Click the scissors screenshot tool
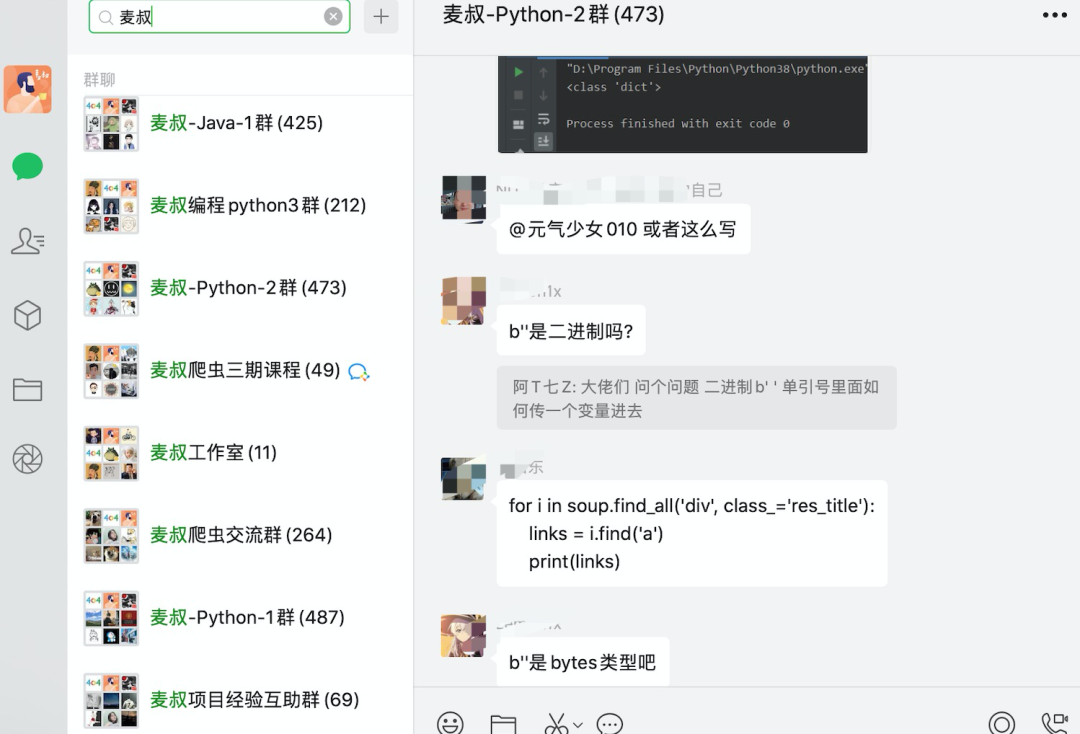 click(556, 724)
